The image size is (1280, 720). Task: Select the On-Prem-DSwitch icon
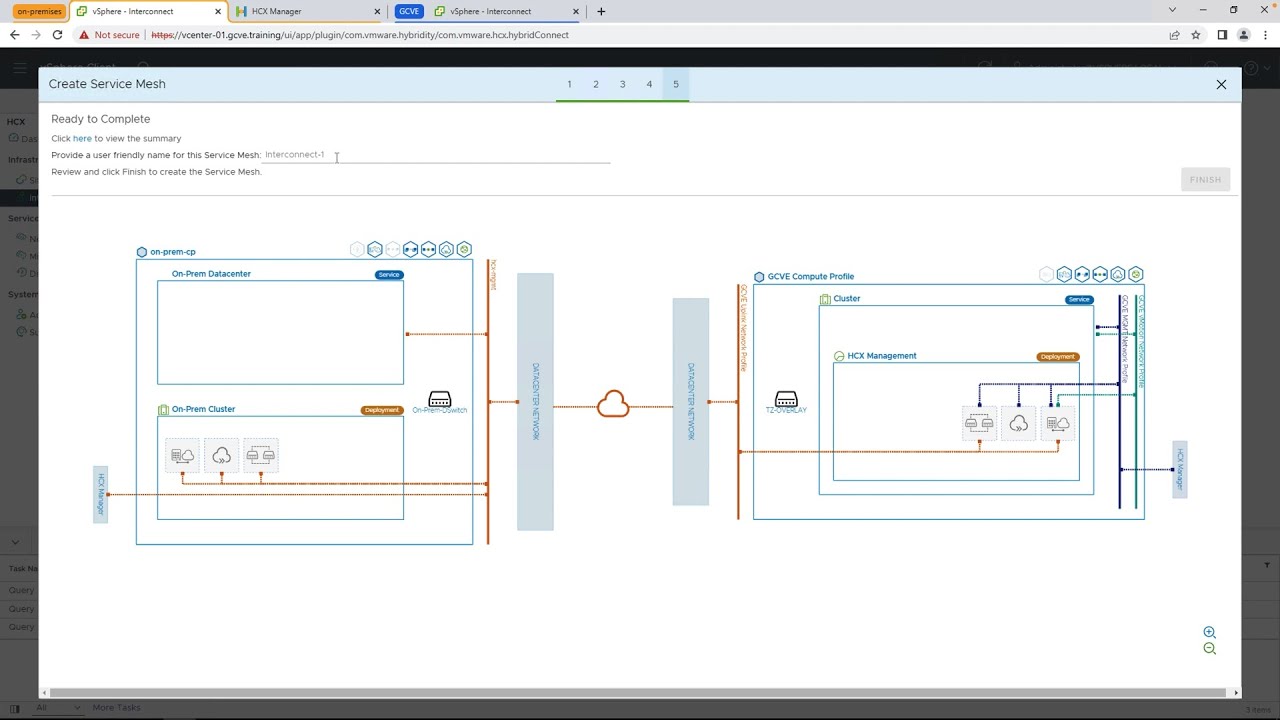439,399
